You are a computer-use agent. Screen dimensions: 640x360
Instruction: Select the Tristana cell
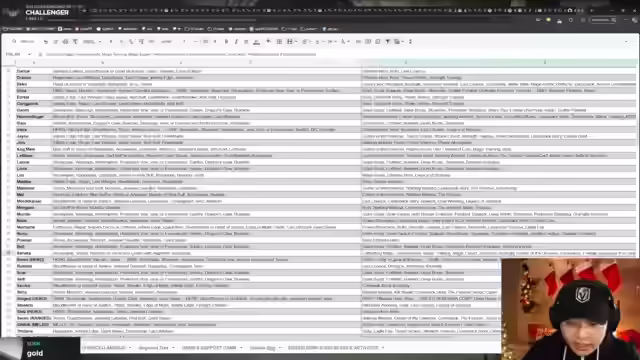33,331
